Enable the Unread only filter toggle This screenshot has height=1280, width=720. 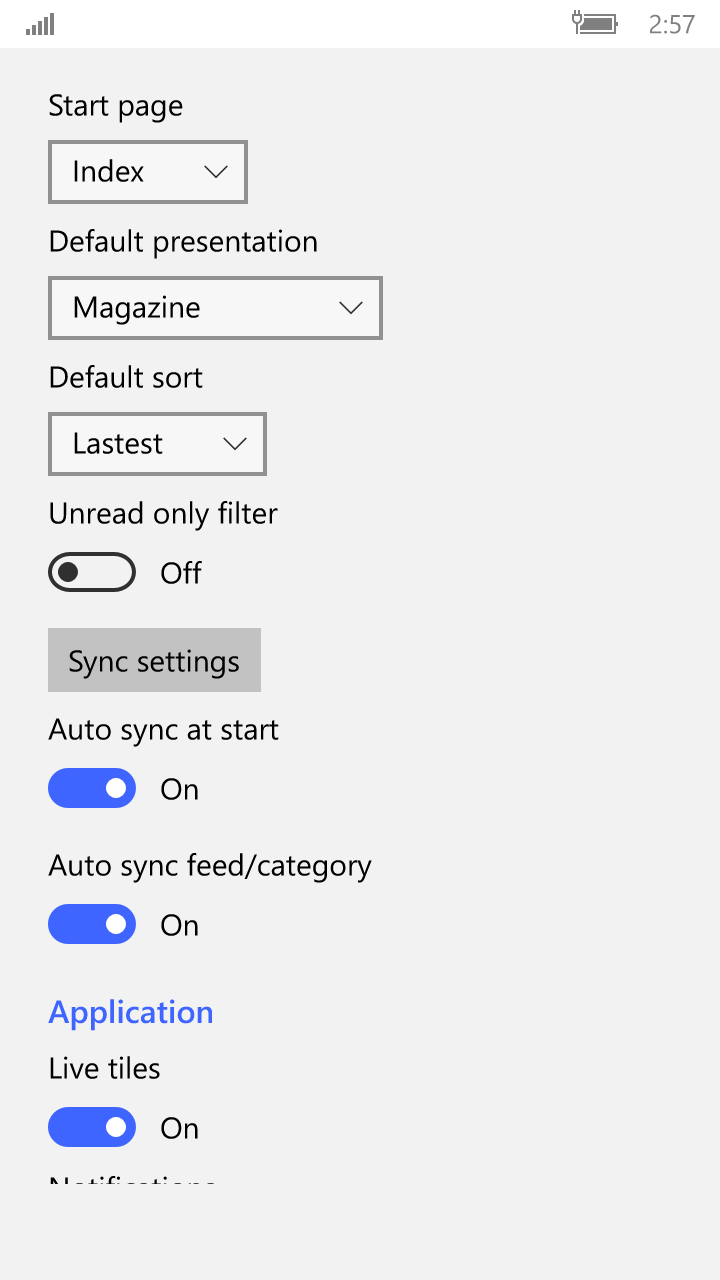pyautogui.click(x=92, y=572)
